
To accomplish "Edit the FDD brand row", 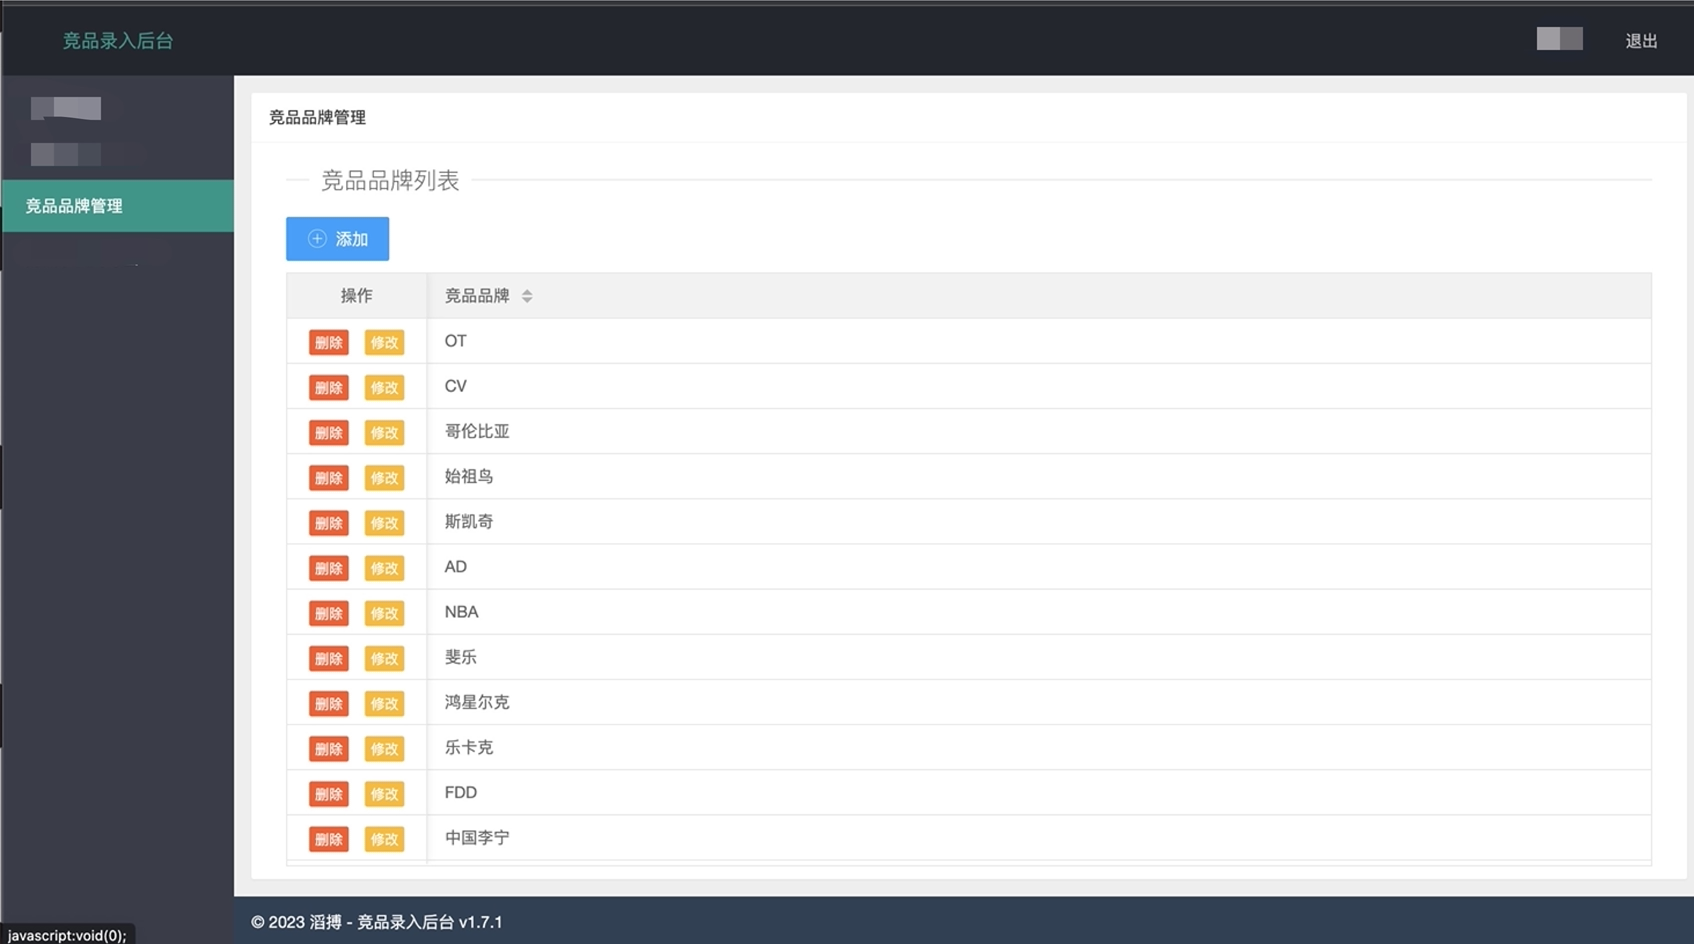I will coord(384,793).
